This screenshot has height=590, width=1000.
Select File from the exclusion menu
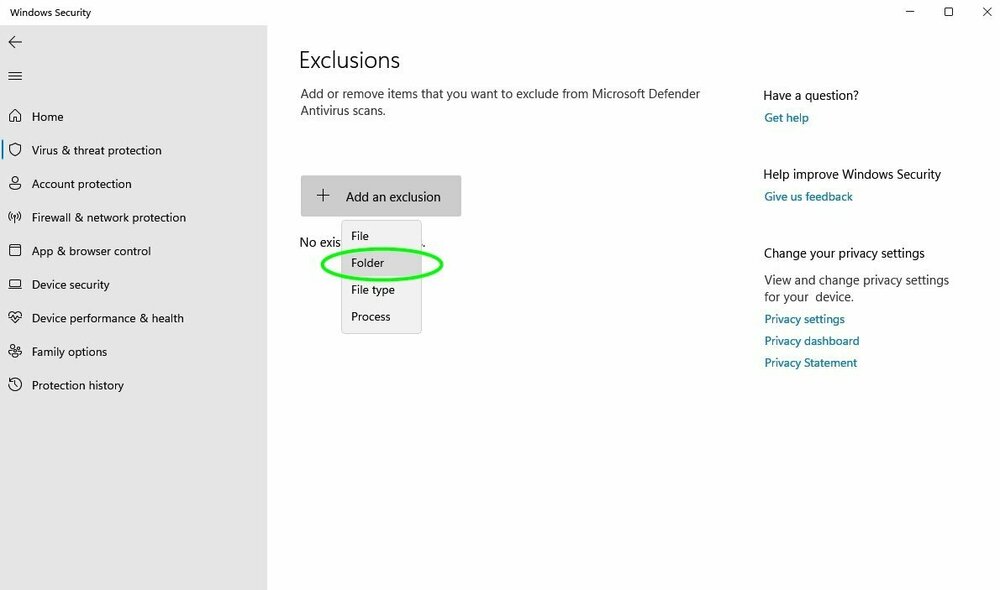tap(360, 236)
